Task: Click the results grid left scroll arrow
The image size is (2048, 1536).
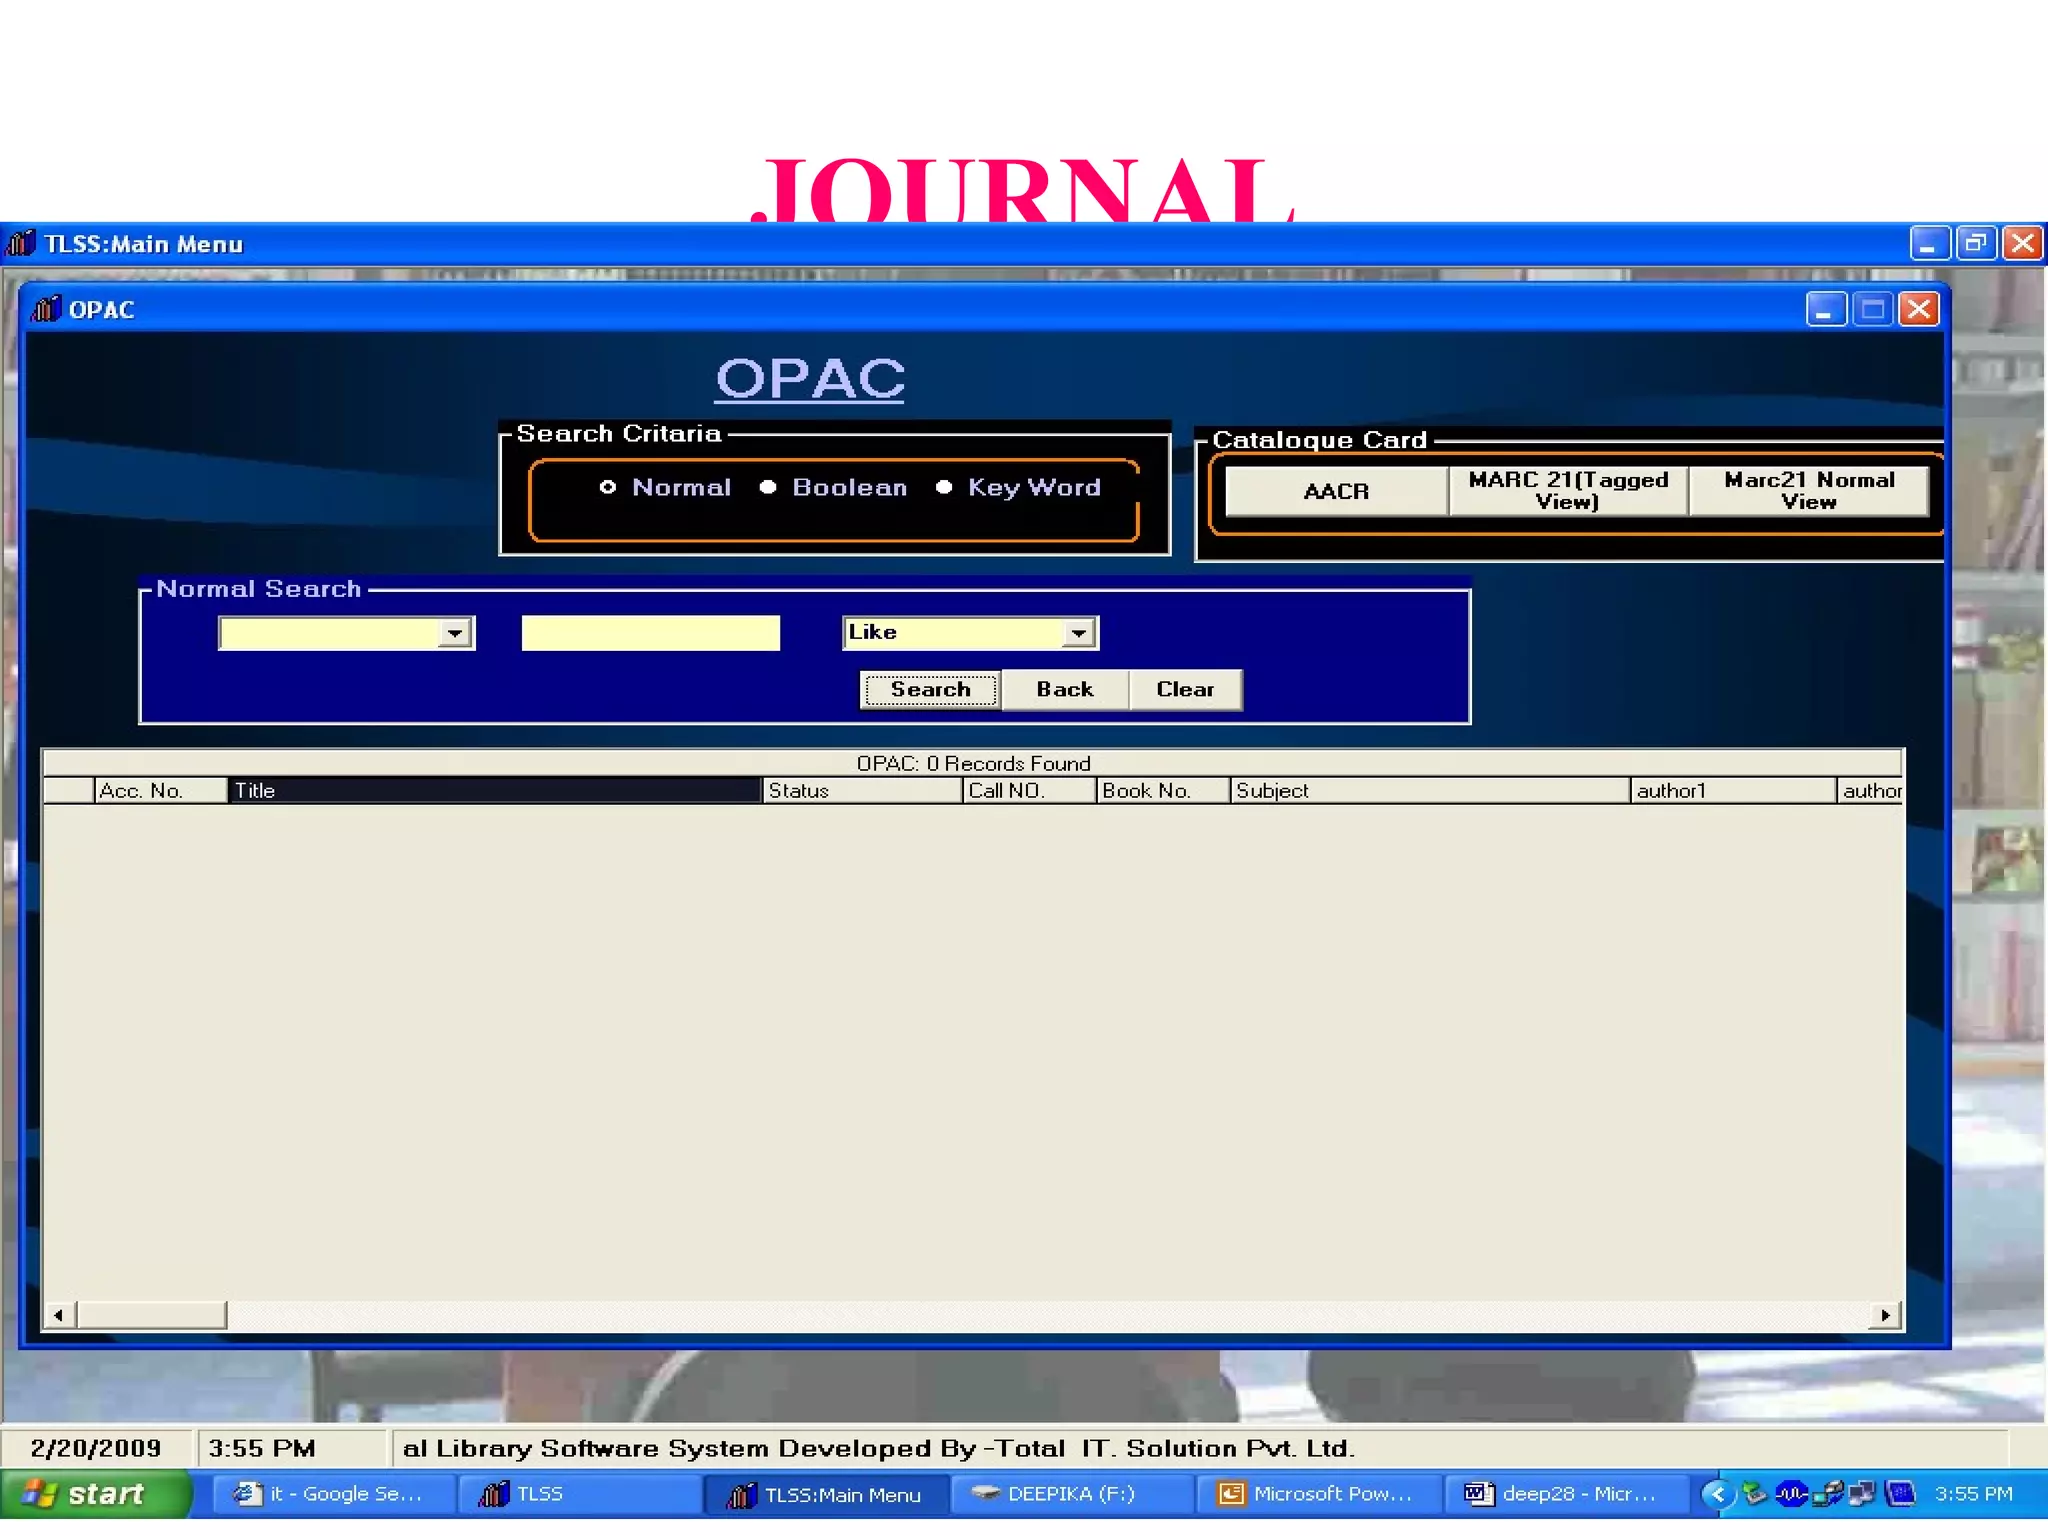Action: click(59, 1315)
